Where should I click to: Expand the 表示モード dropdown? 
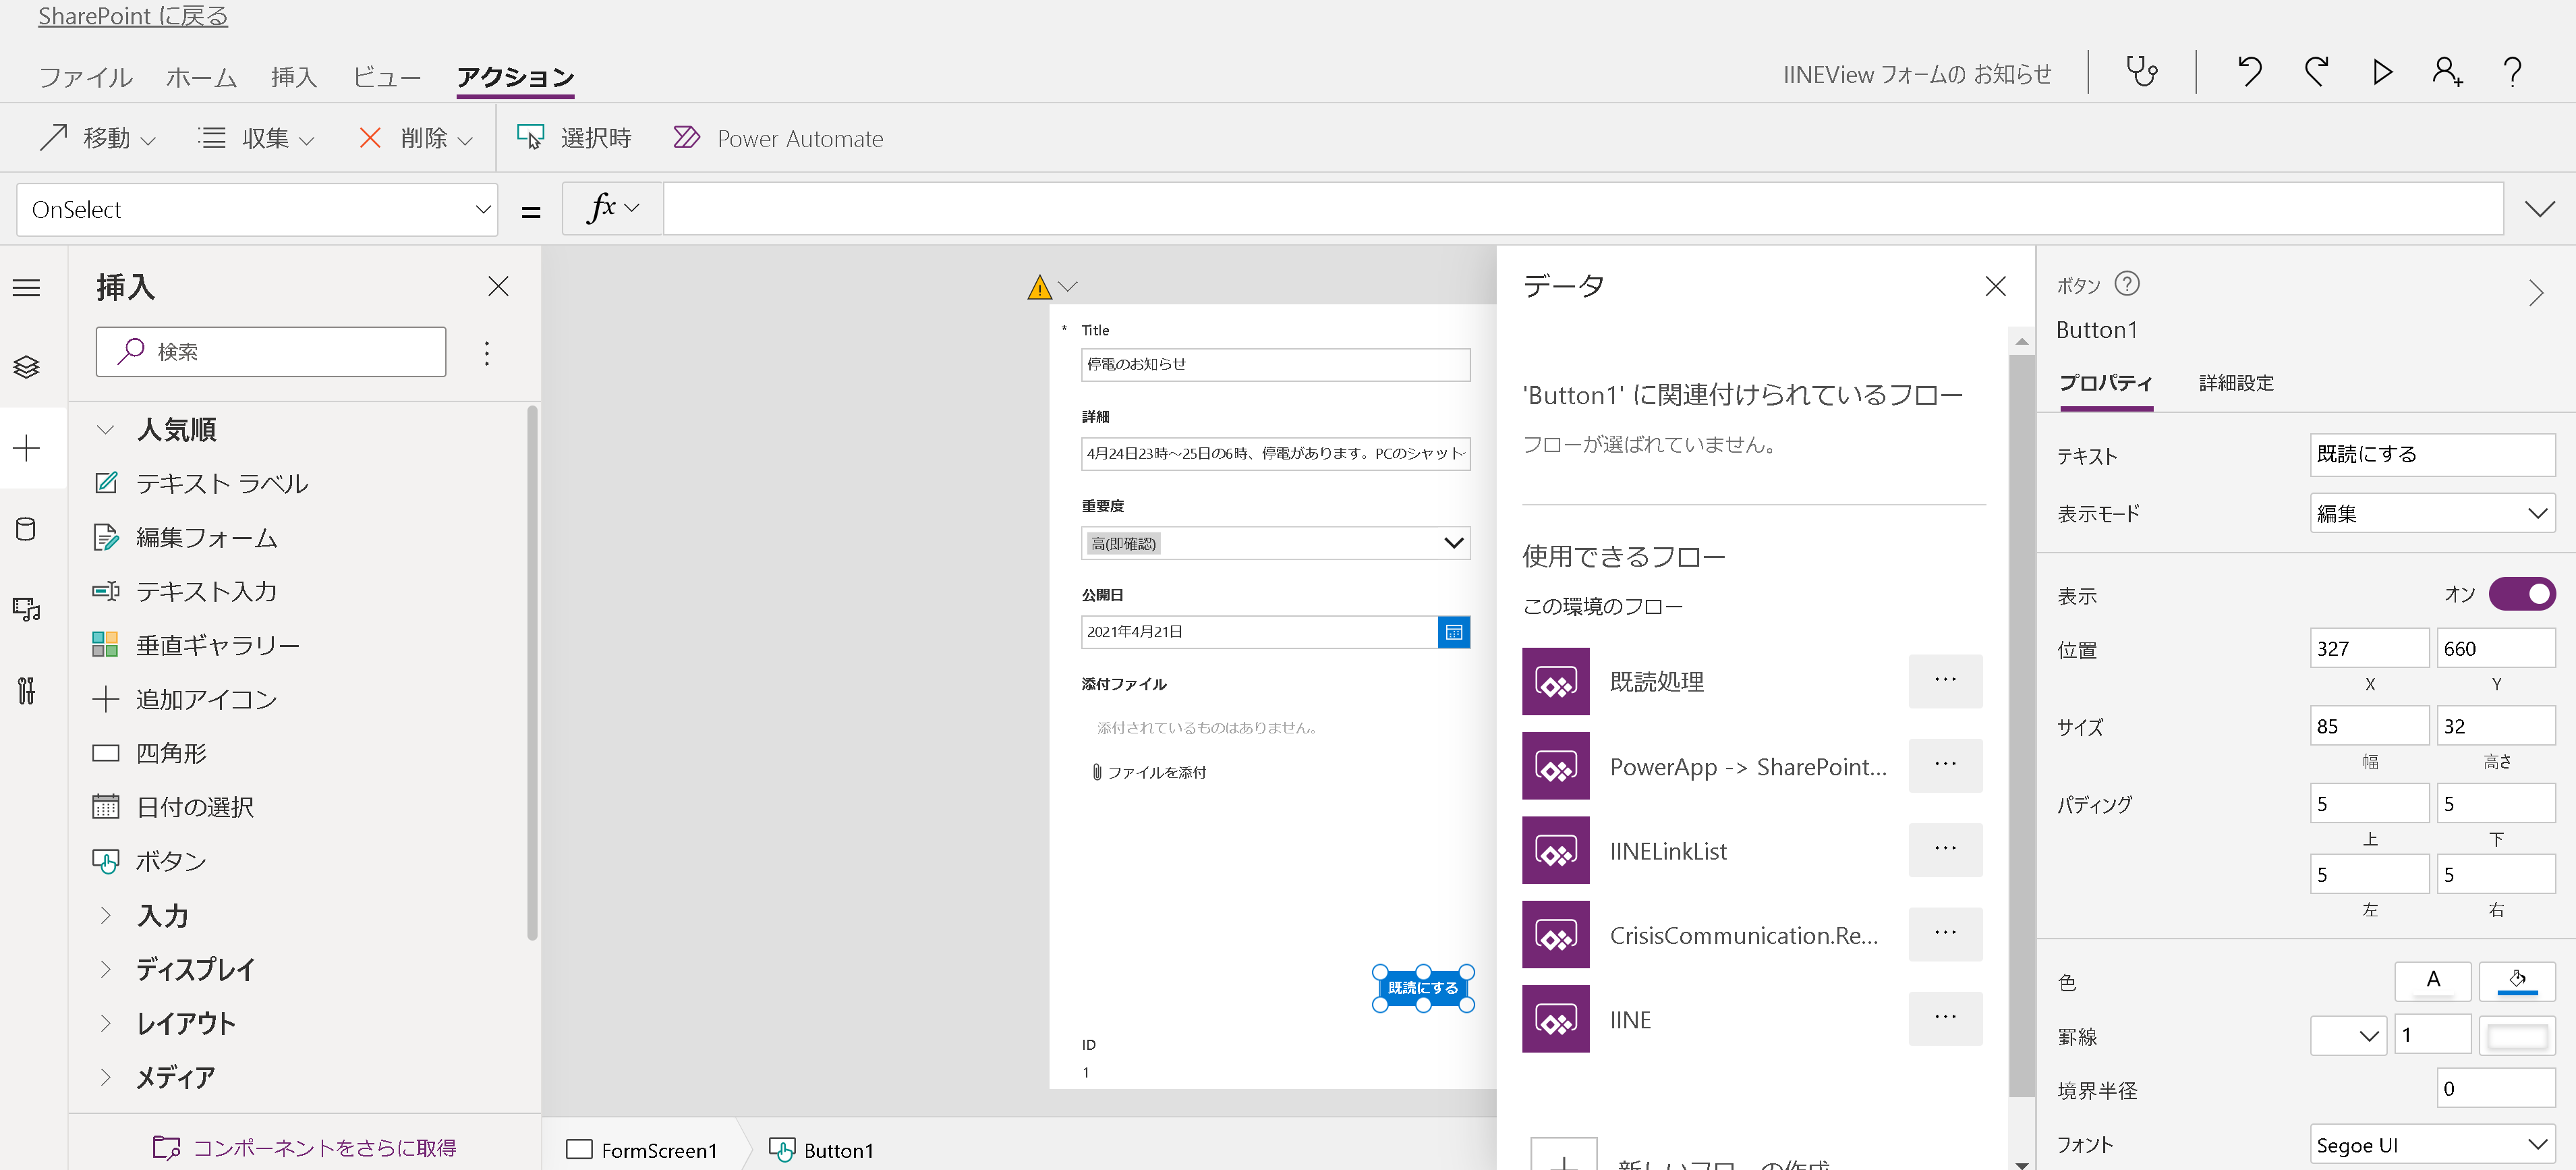(2431, 514)
